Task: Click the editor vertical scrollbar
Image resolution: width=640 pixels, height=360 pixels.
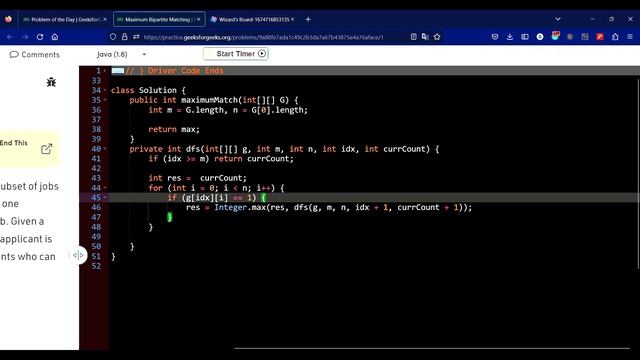Action: [638, 173]
